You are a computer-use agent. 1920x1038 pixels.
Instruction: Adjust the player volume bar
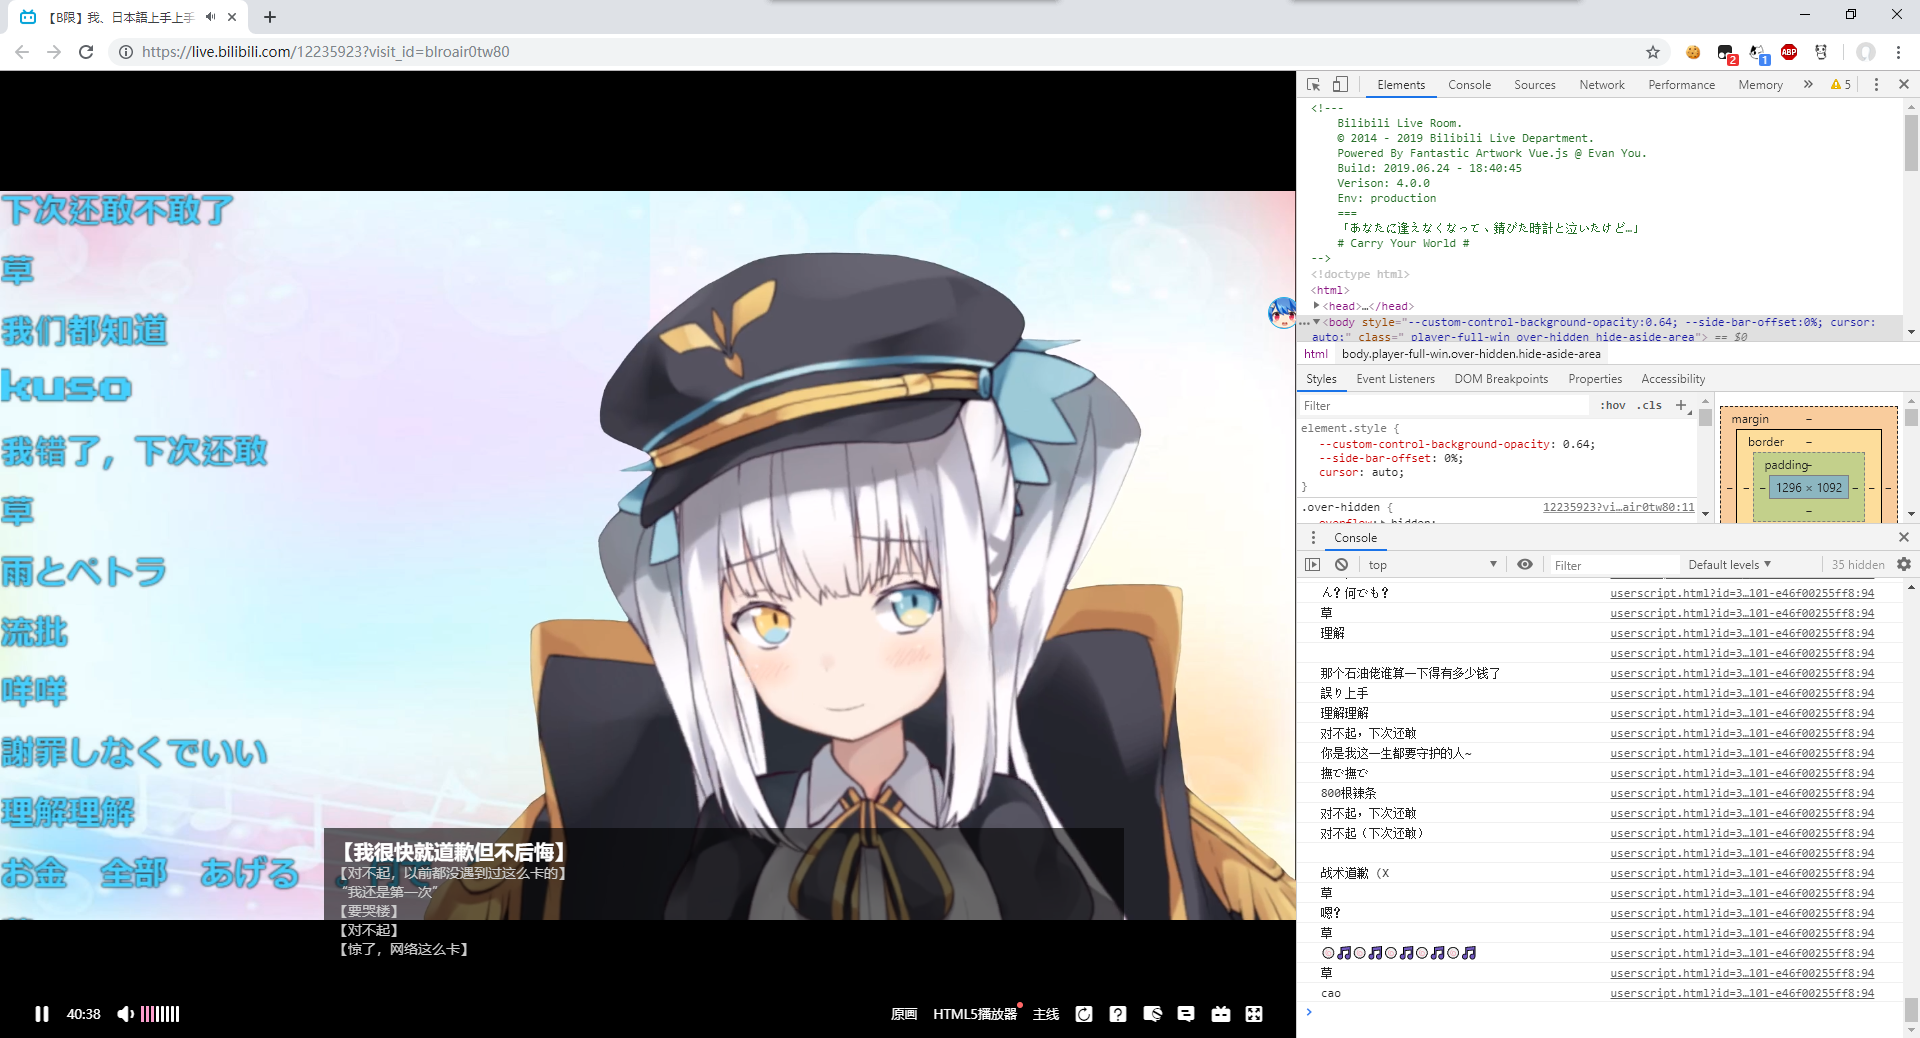click(160, 1014)
